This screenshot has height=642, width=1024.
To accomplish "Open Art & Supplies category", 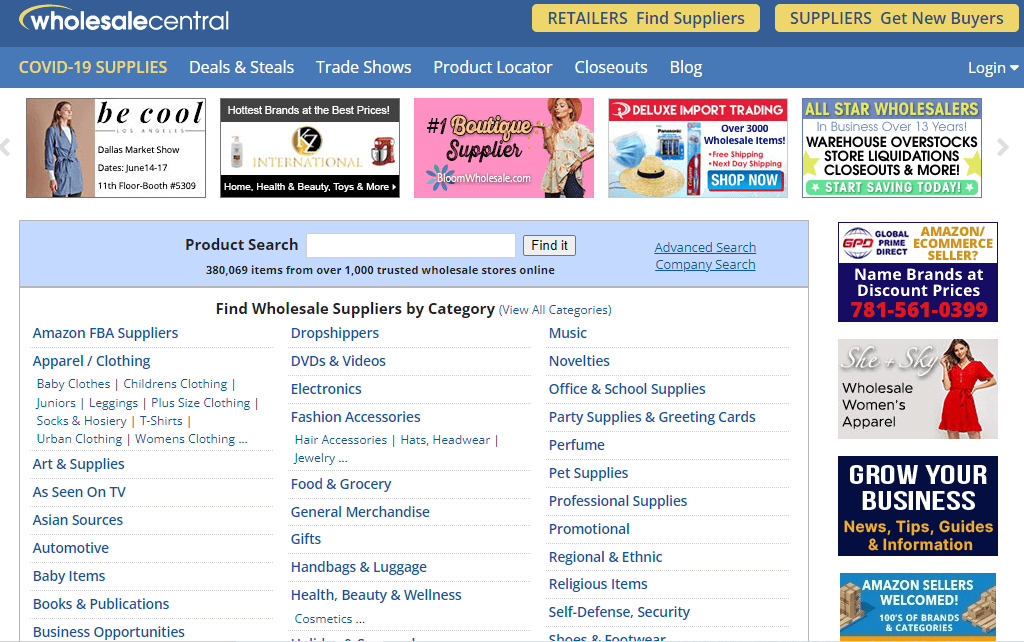I will pos(78,464).
